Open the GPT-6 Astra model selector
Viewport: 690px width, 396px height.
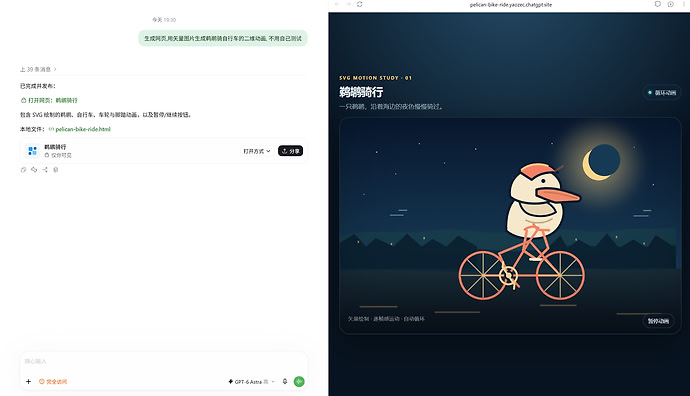pyautogui.click(x=251, y=381)
